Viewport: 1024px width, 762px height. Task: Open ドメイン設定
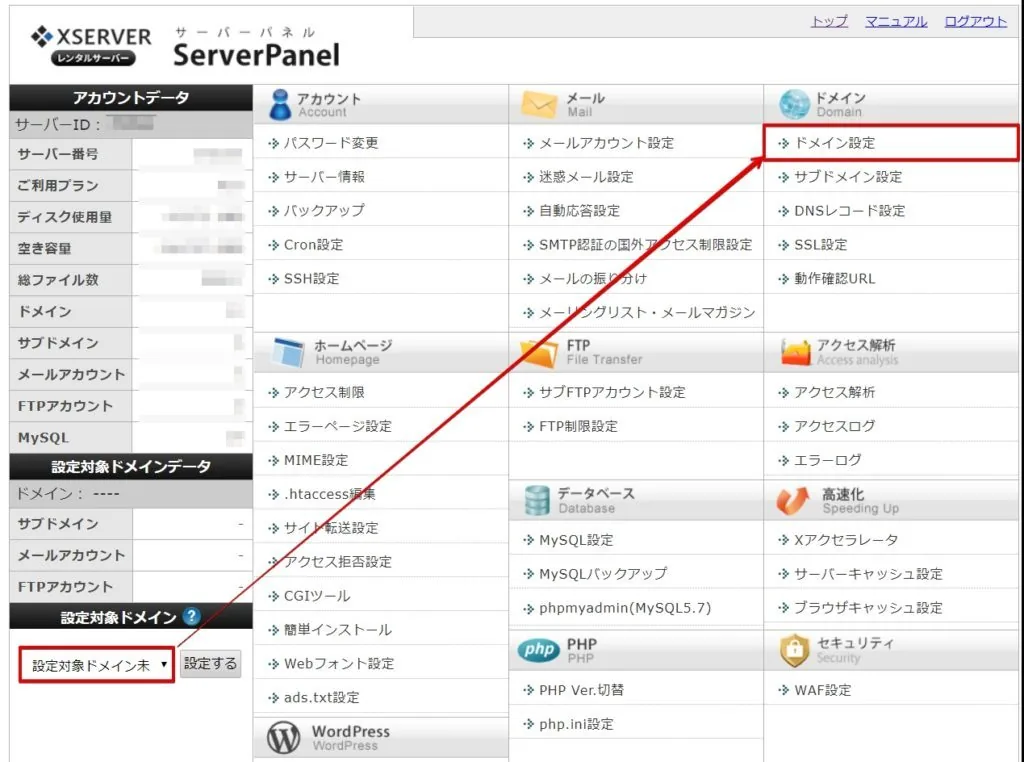[834, 143]
